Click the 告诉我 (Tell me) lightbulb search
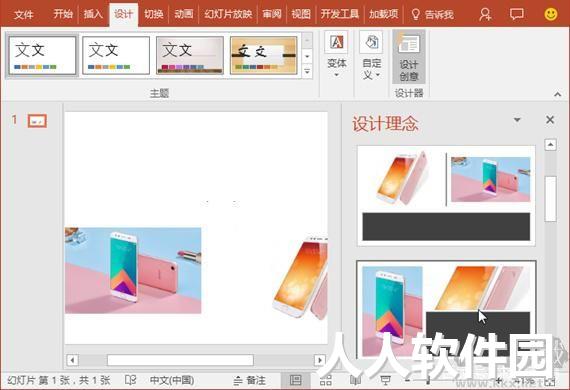The width and height of the screenshot is (570, 390). tap(432, 15)
